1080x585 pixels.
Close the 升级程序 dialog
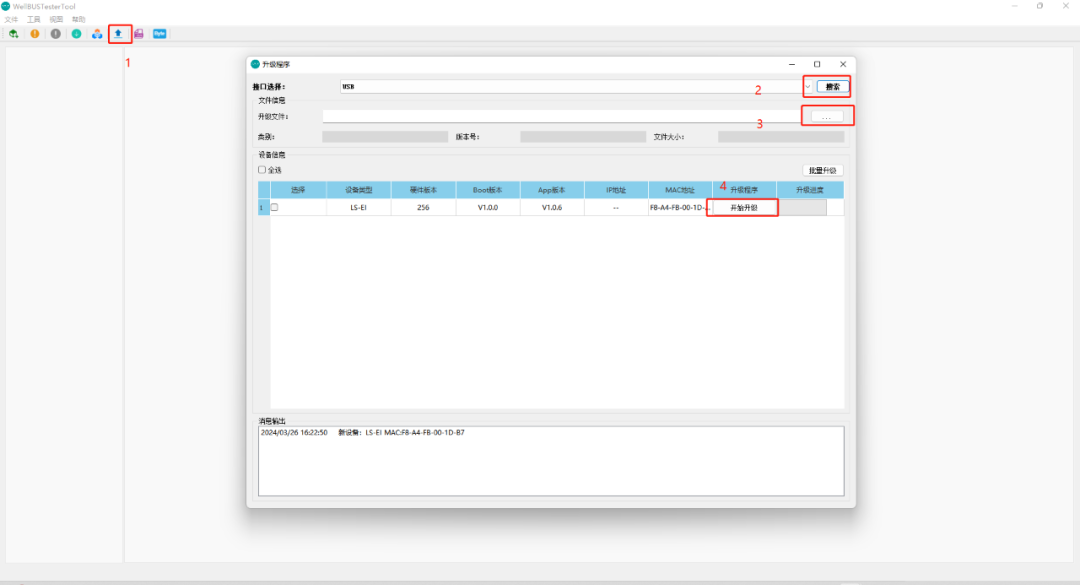[843, 64]
